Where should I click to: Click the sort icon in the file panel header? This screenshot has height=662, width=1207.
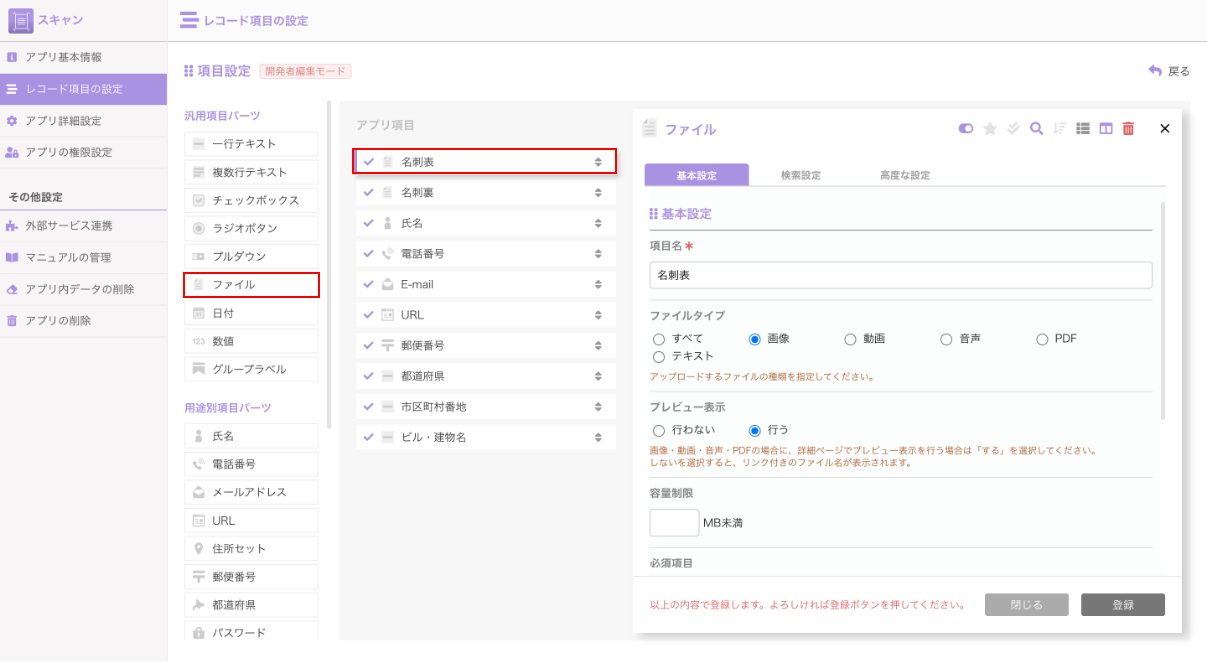click(1060, 130)
